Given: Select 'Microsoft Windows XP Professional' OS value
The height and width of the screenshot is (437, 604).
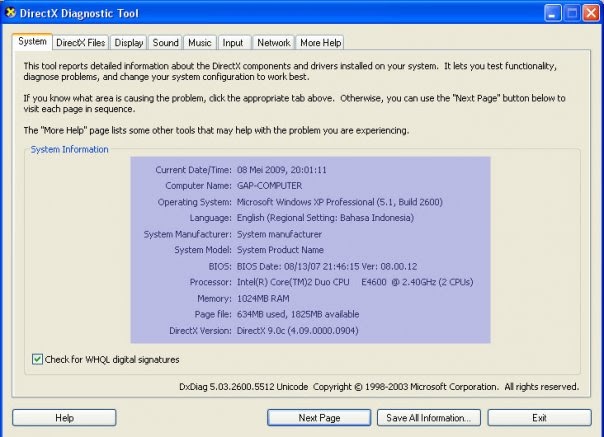Looking at the screenshot, I should [339, 202].
